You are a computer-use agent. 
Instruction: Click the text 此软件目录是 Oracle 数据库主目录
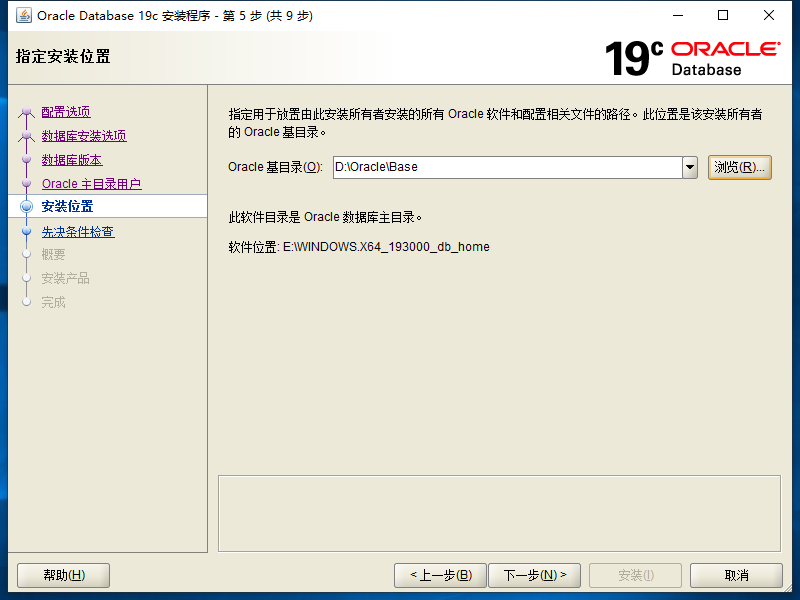tap(325, 217)
